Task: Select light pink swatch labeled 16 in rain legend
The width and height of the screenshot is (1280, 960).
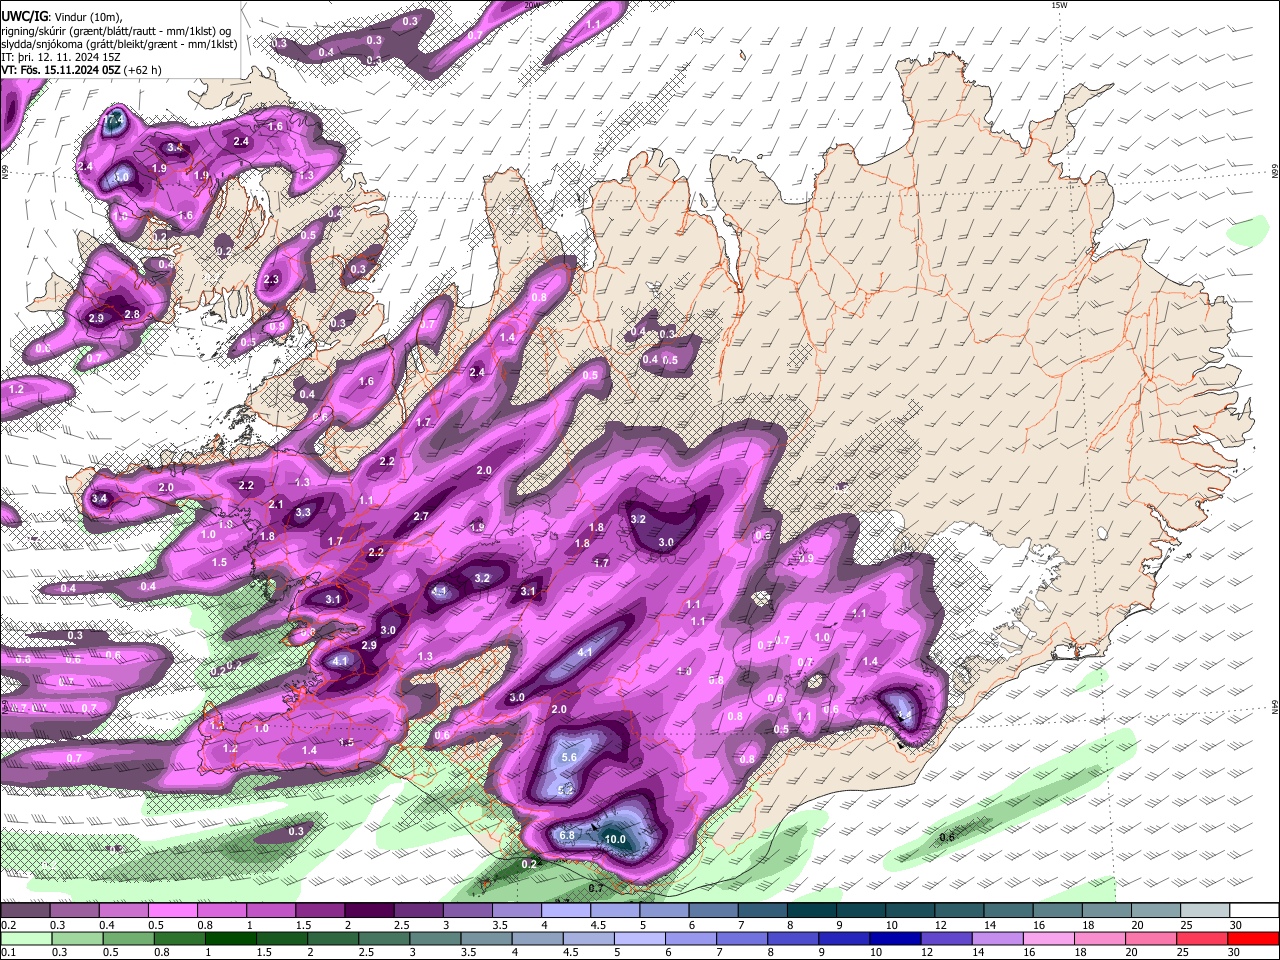Action: (x=1048, y=938)
